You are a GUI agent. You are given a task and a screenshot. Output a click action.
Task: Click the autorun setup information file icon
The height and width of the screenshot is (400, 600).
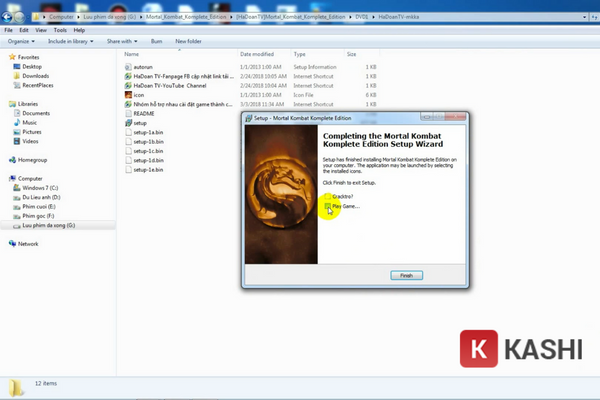click(x=127, y=67)
